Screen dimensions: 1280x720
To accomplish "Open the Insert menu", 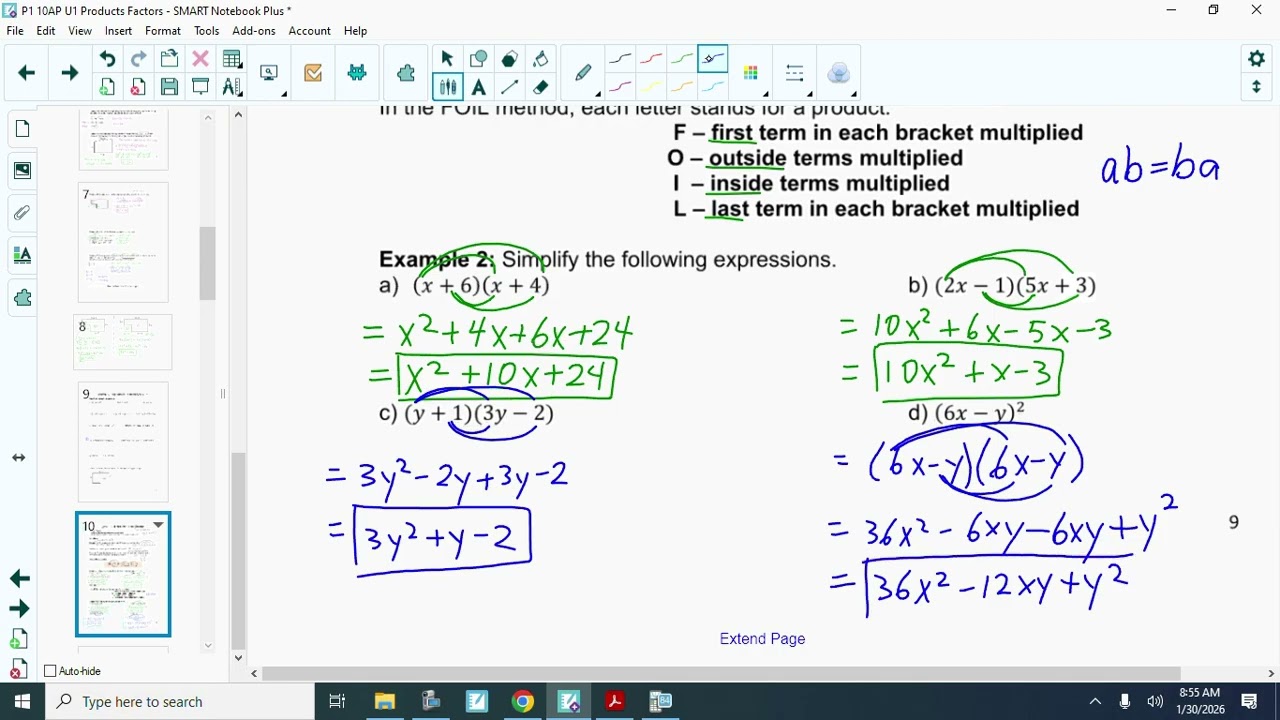I will [x=118, y=31].
